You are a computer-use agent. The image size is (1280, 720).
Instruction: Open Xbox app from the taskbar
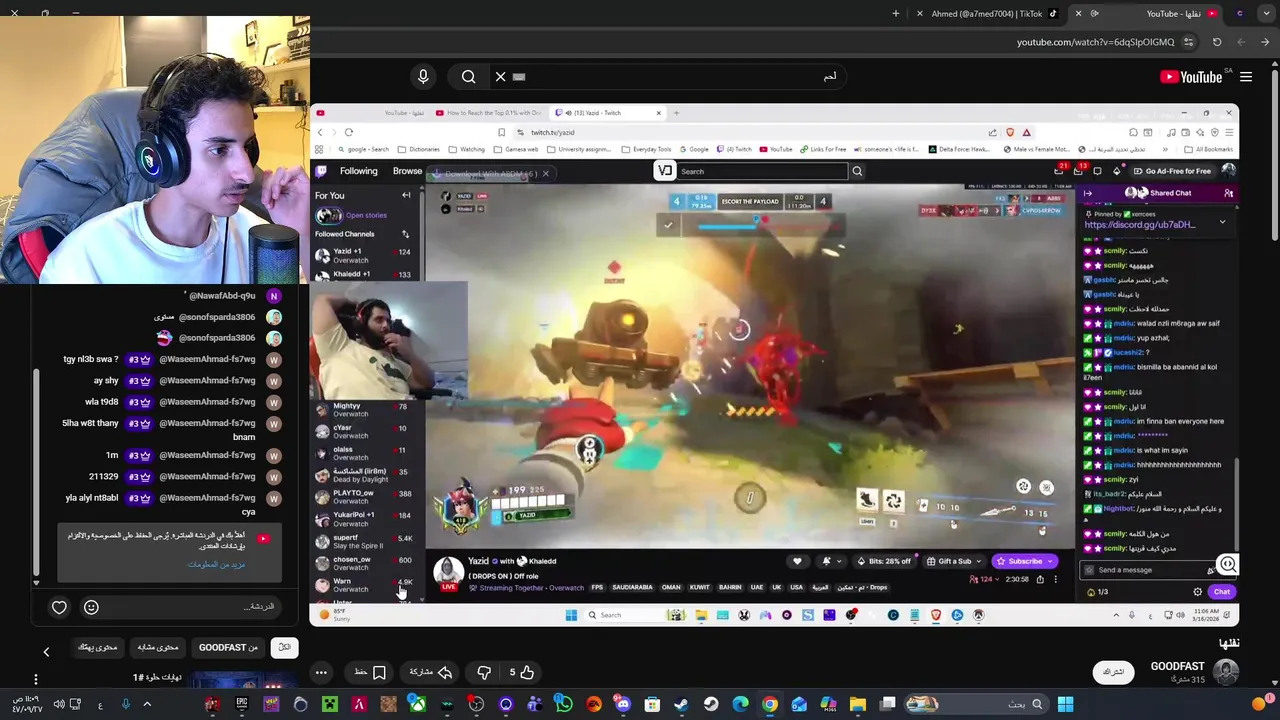[417, 704]
